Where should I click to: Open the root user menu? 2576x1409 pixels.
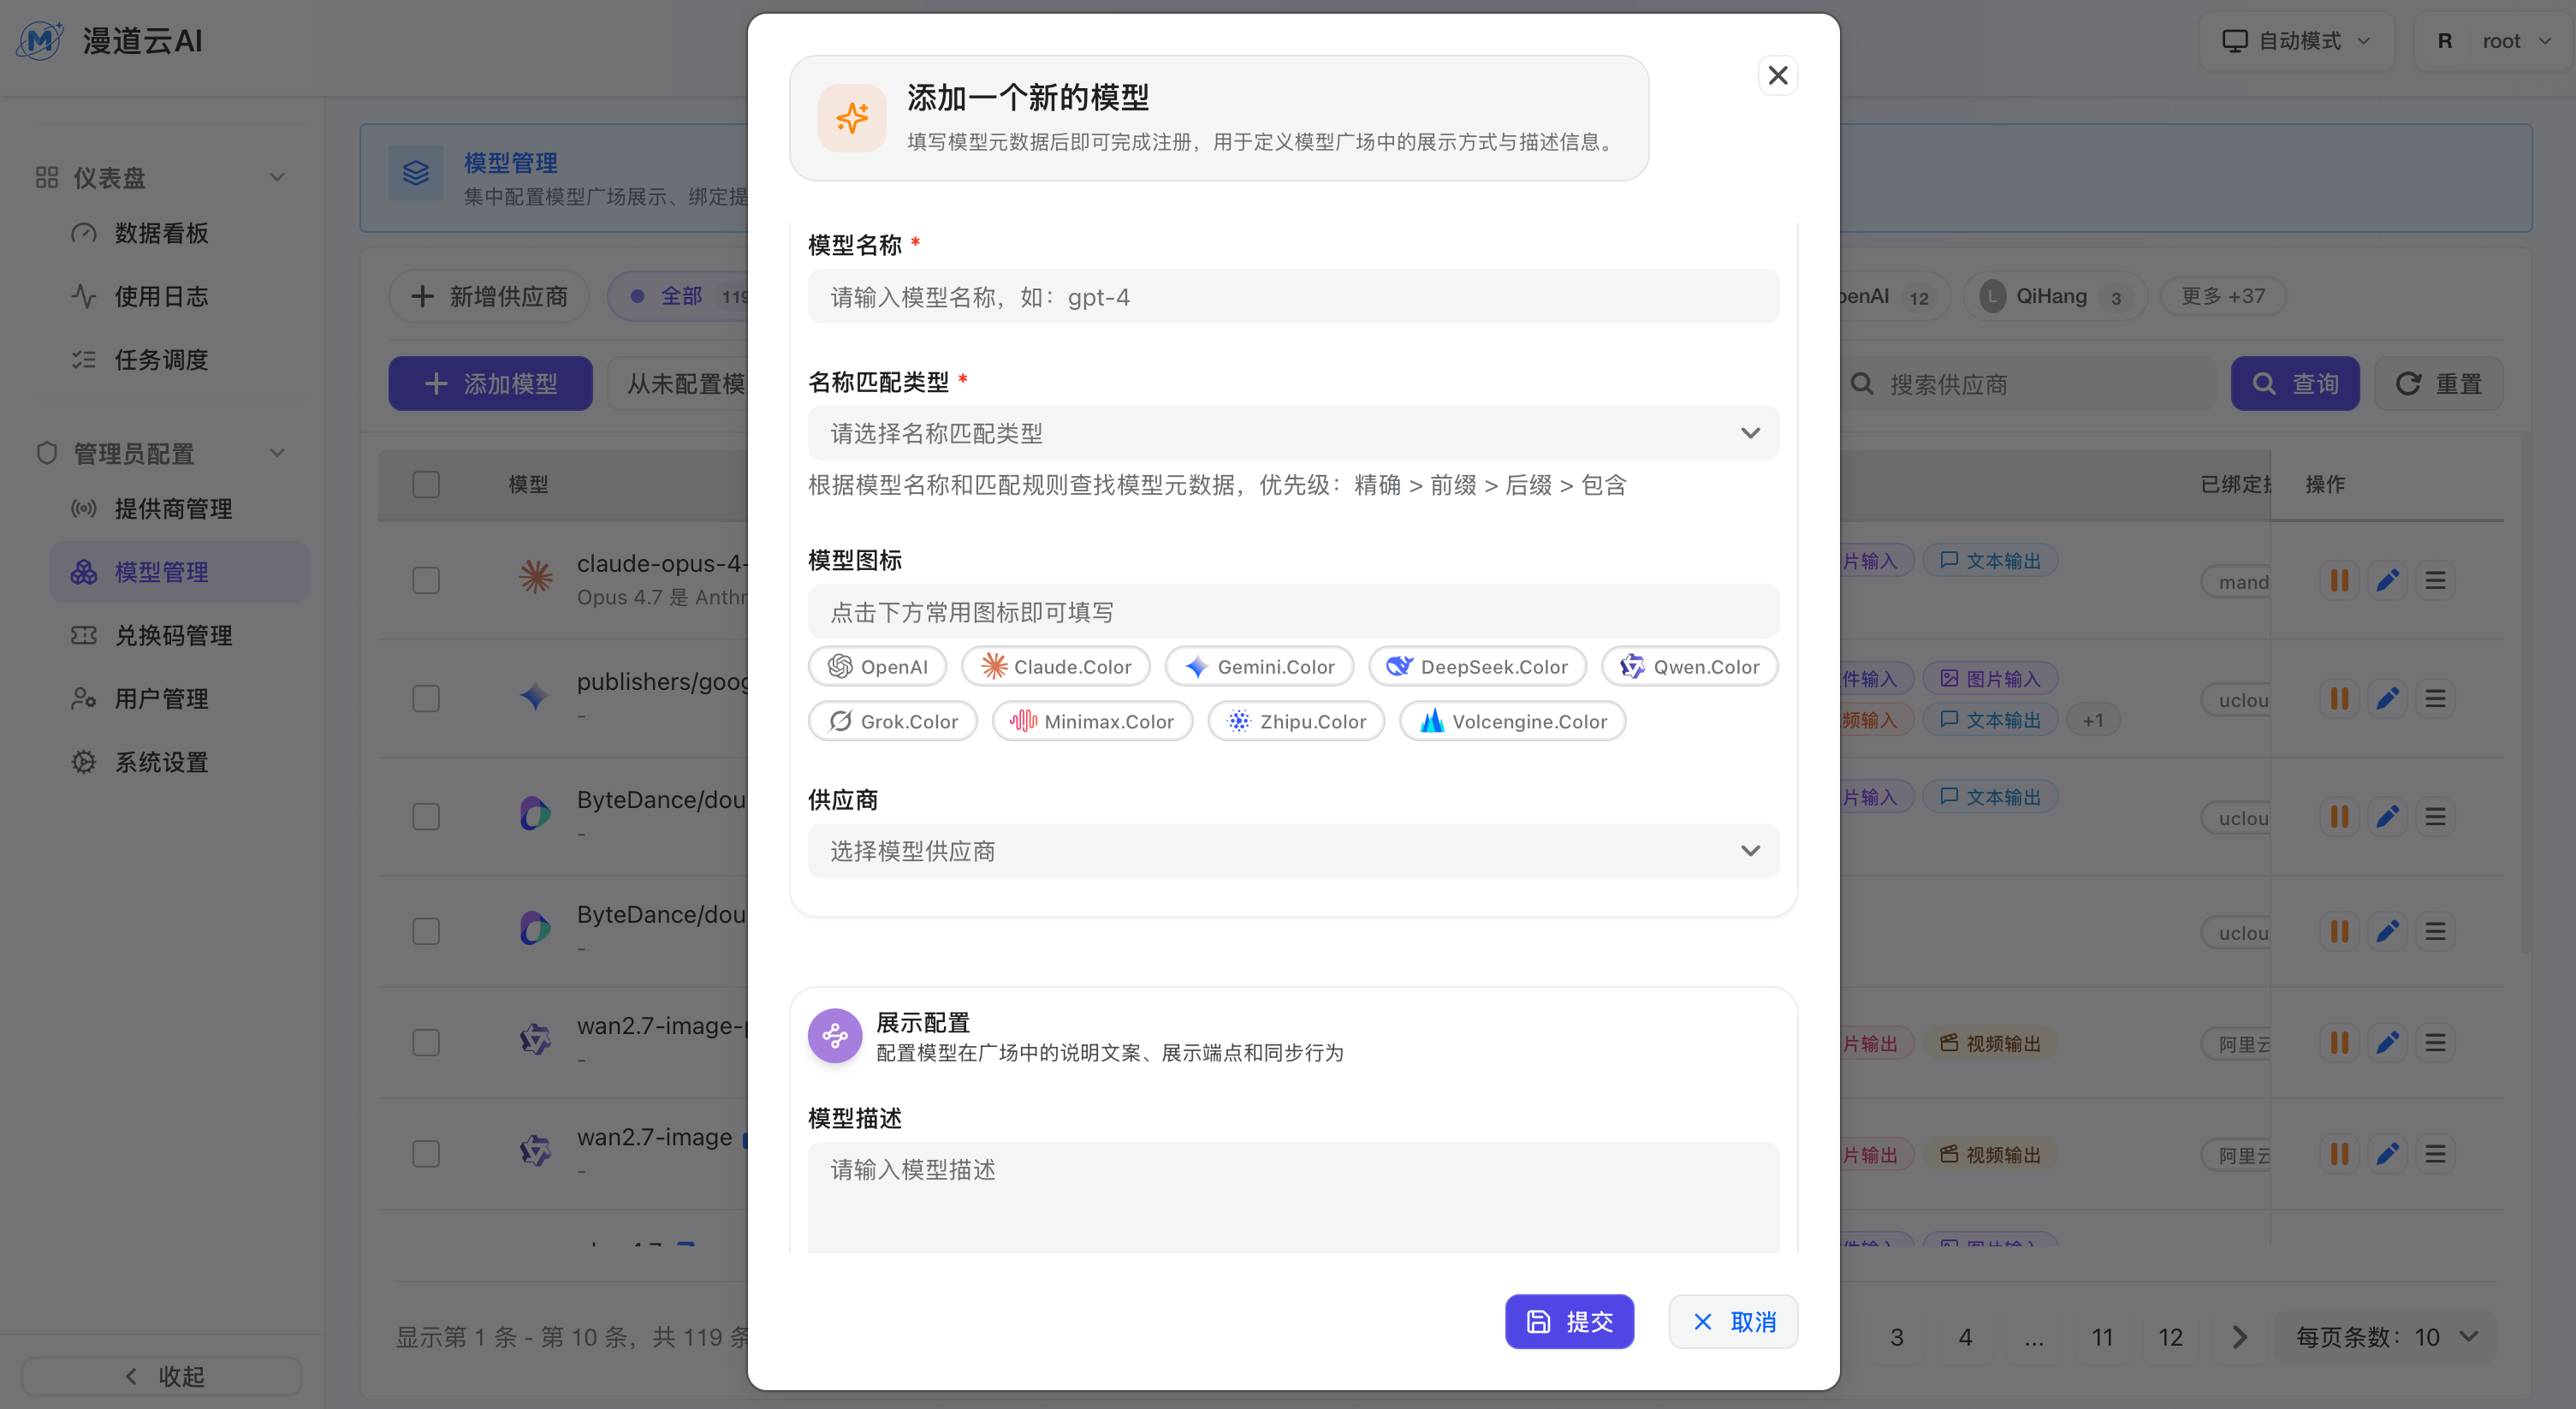(x=2494, y=41)
